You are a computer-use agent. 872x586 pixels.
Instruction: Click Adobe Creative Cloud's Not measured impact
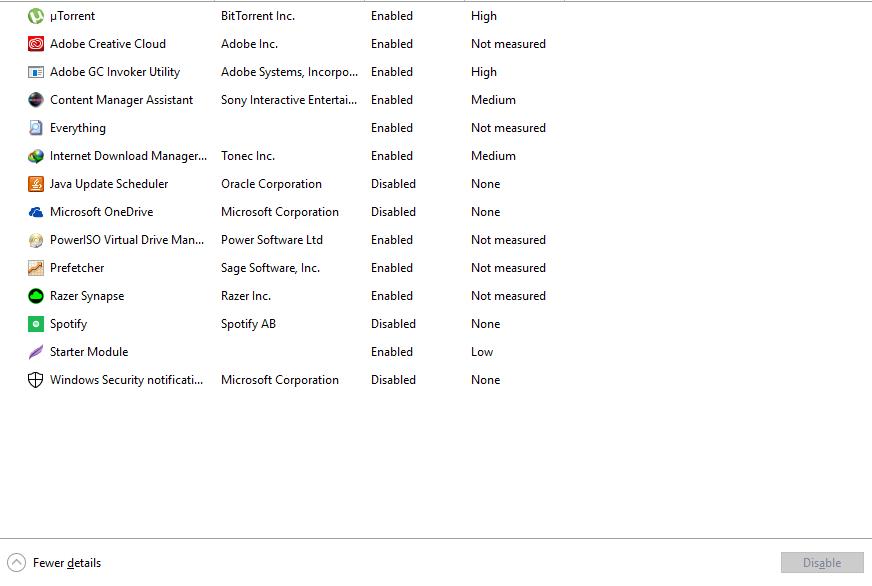tap(508, 44)
